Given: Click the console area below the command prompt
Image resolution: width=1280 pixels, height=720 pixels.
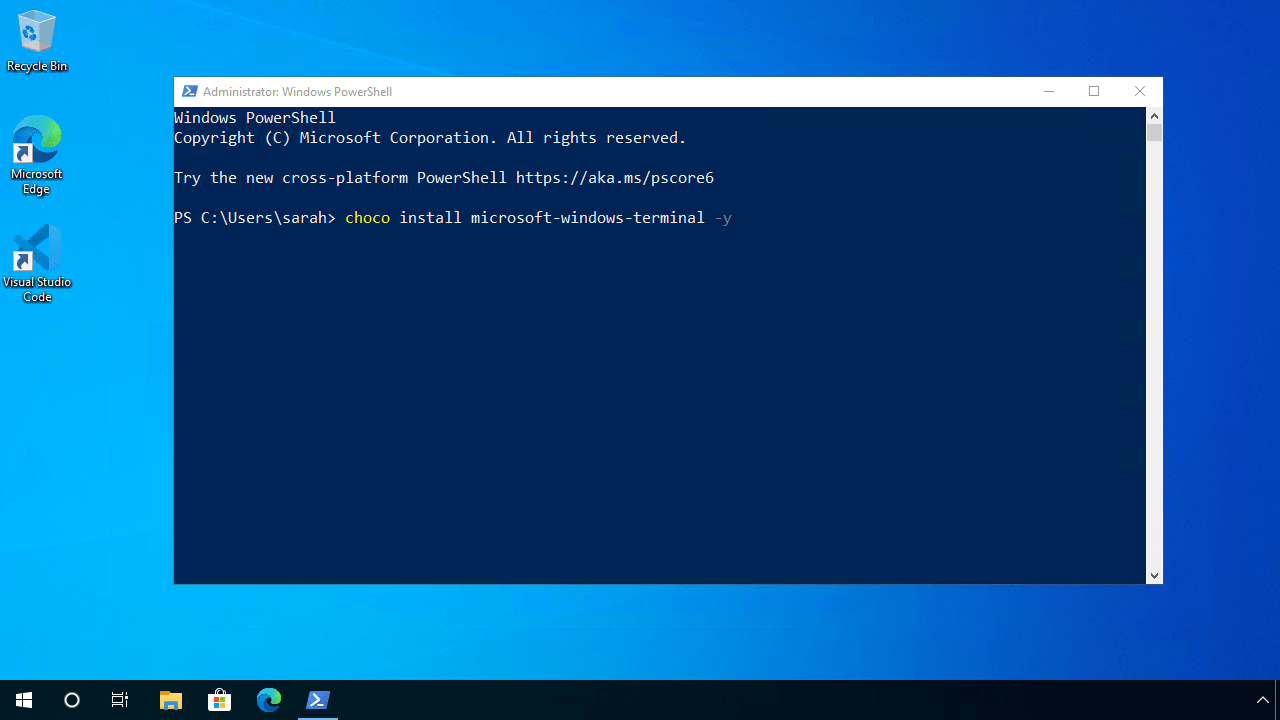Looking at the screenshot, I should (660, 400).
